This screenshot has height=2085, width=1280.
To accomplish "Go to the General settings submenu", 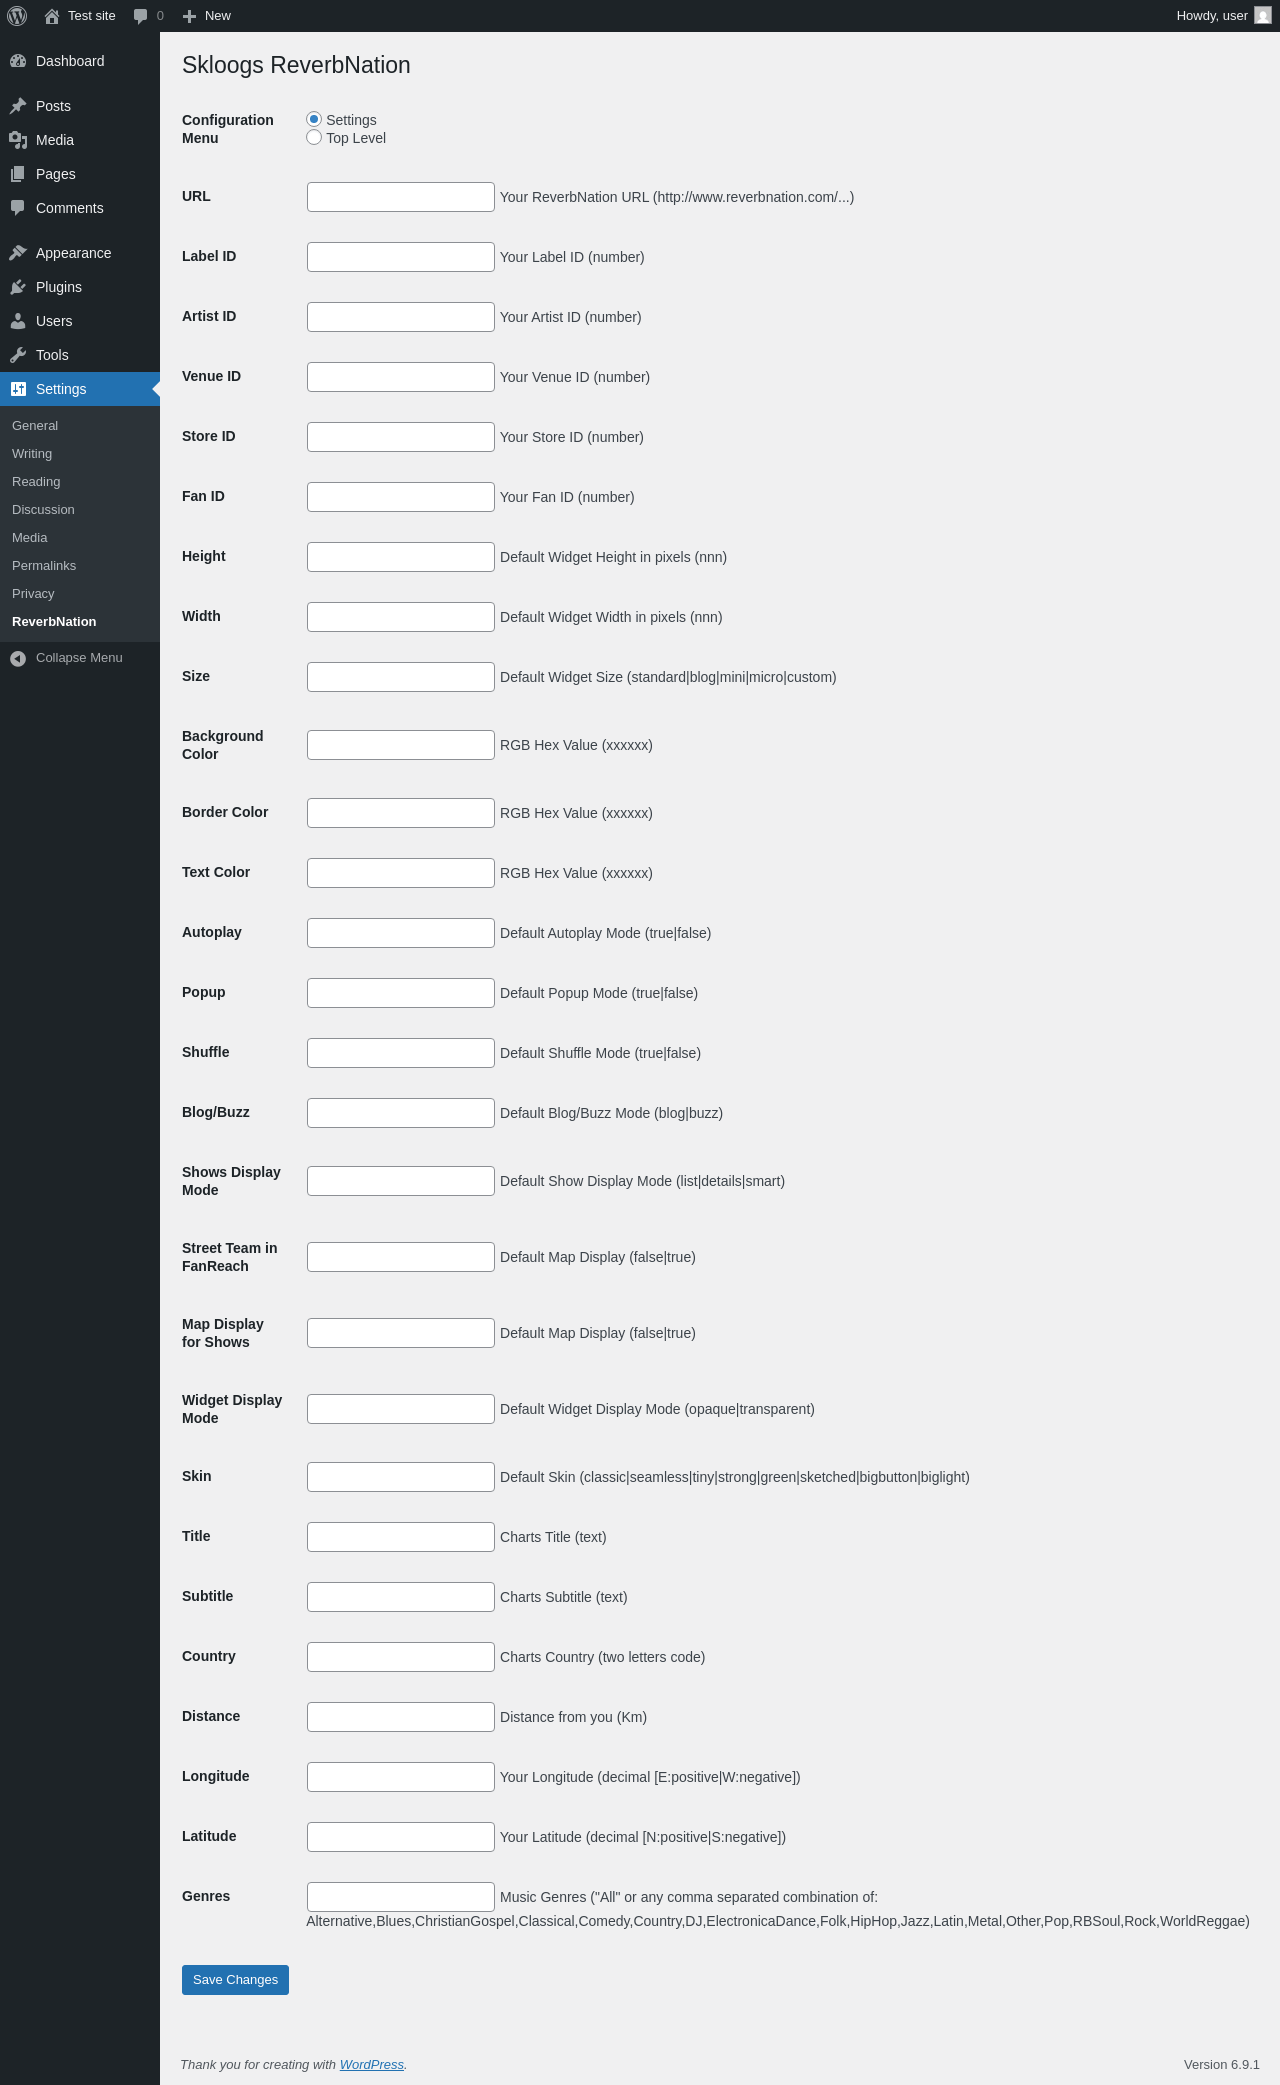I will pyautogui.click(x=35, y=426).
